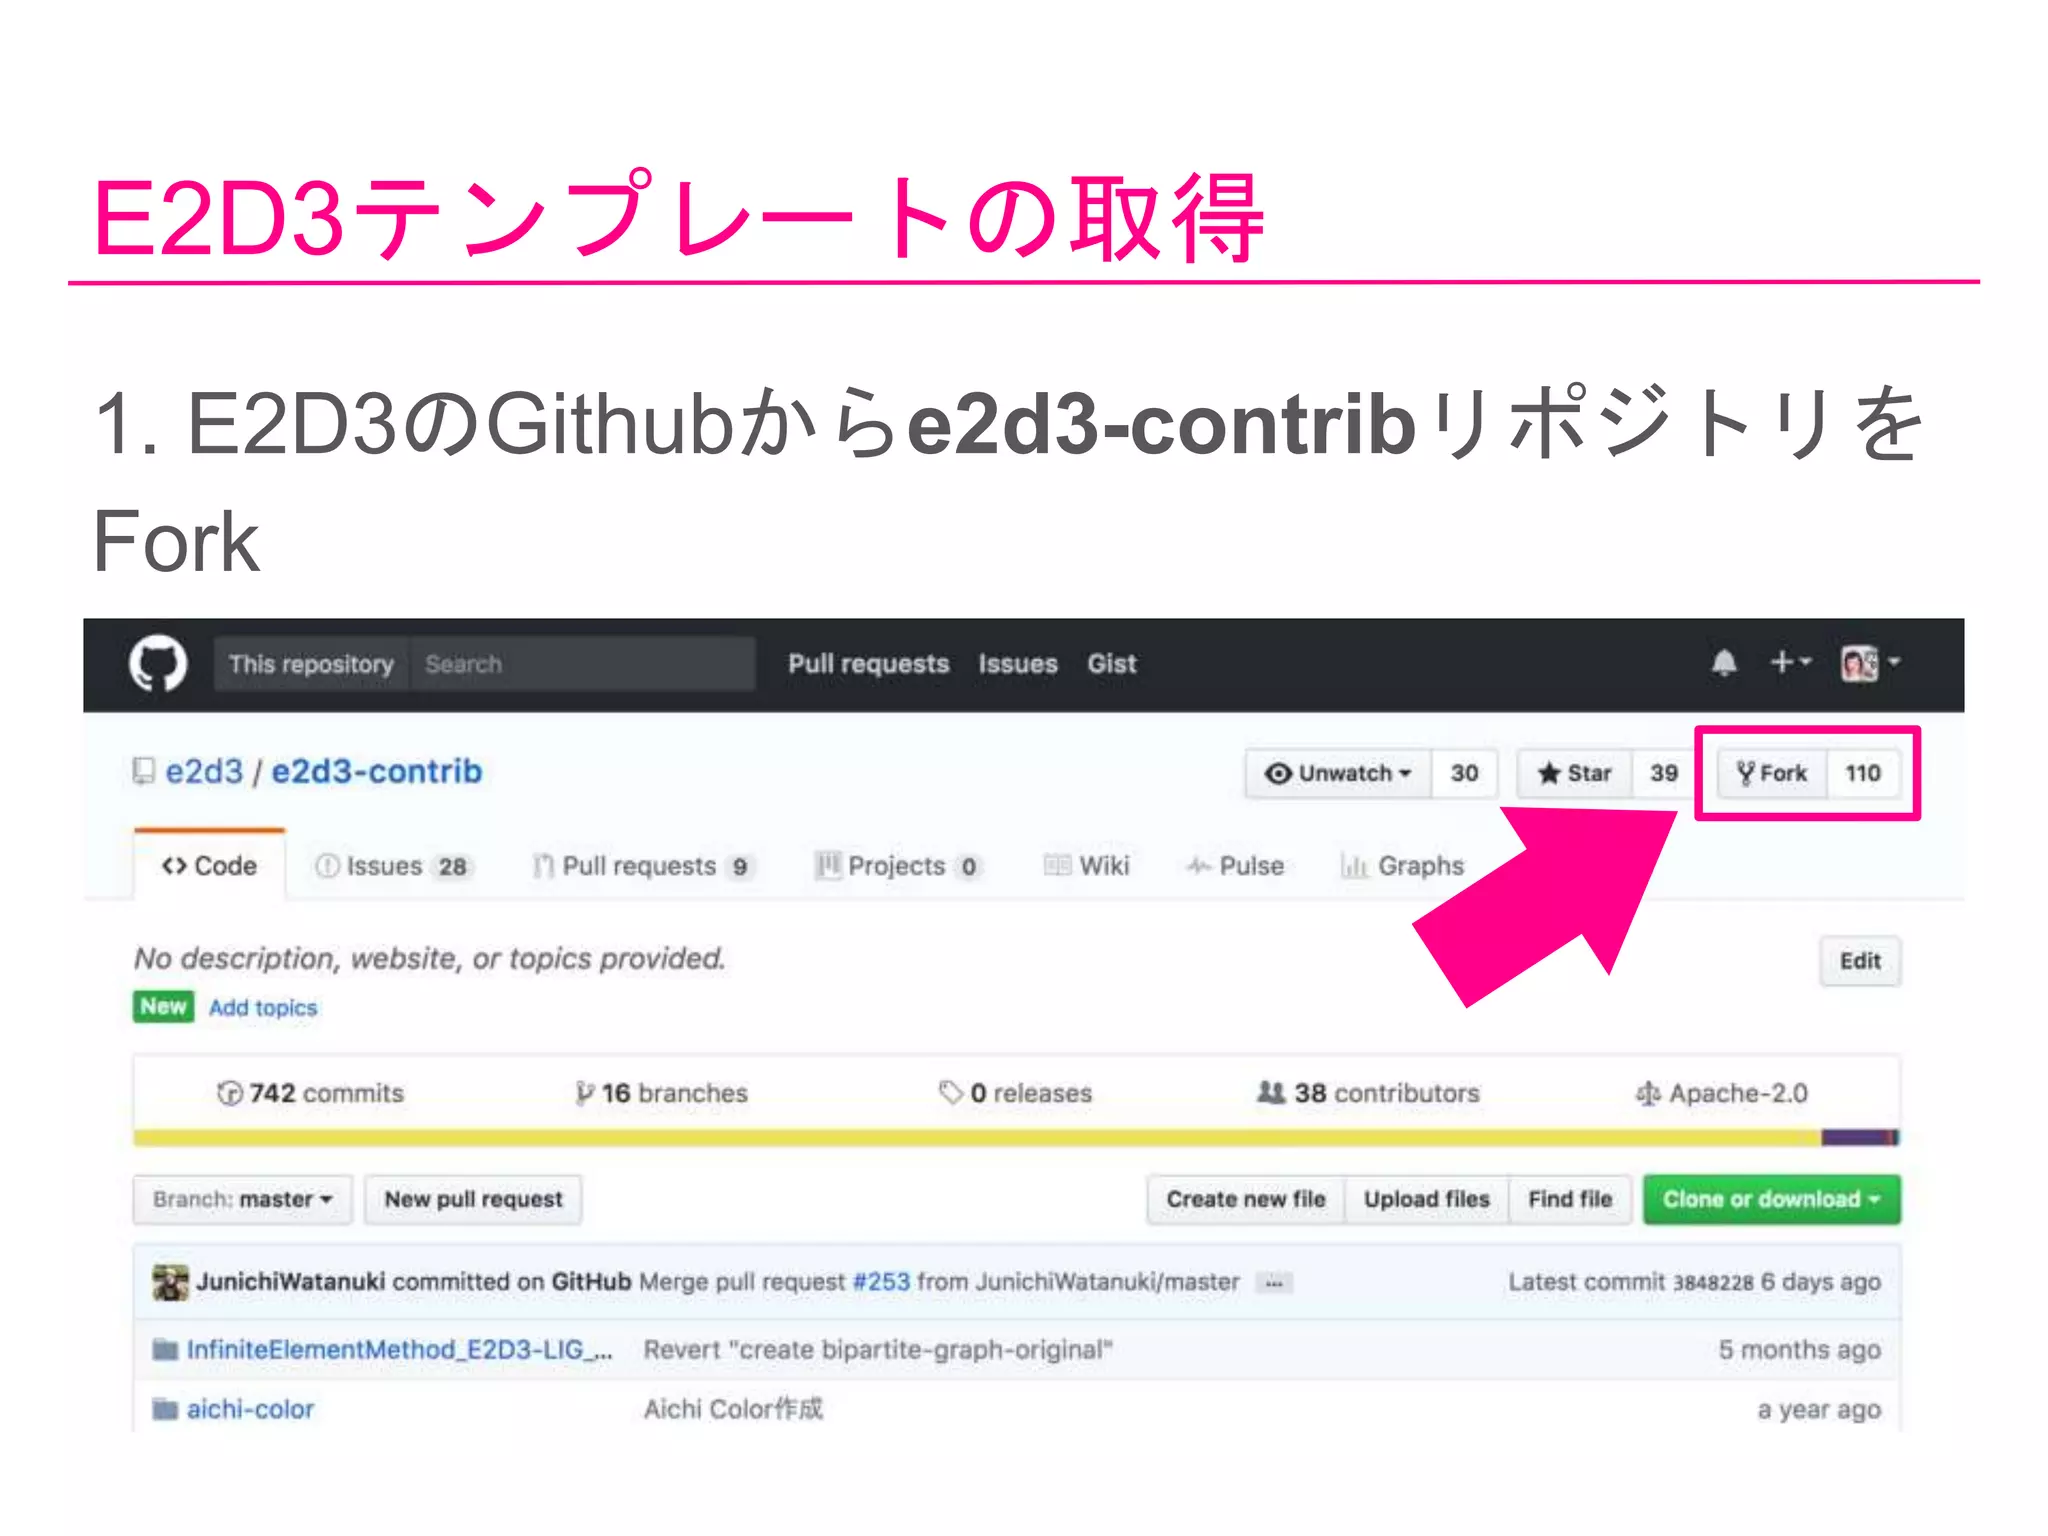Click Upload files
The width and height of the screenshot is (2048, 1536).
tap(1427, 1199)
